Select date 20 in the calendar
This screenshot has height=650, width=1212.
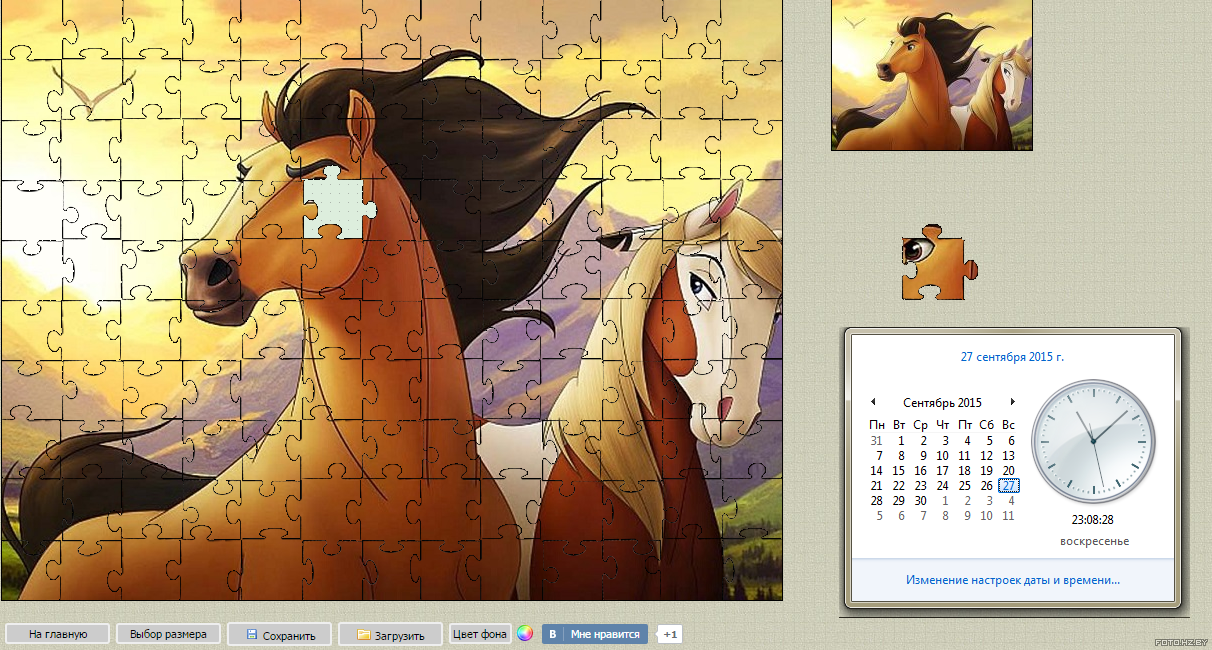pos(1009,471)
